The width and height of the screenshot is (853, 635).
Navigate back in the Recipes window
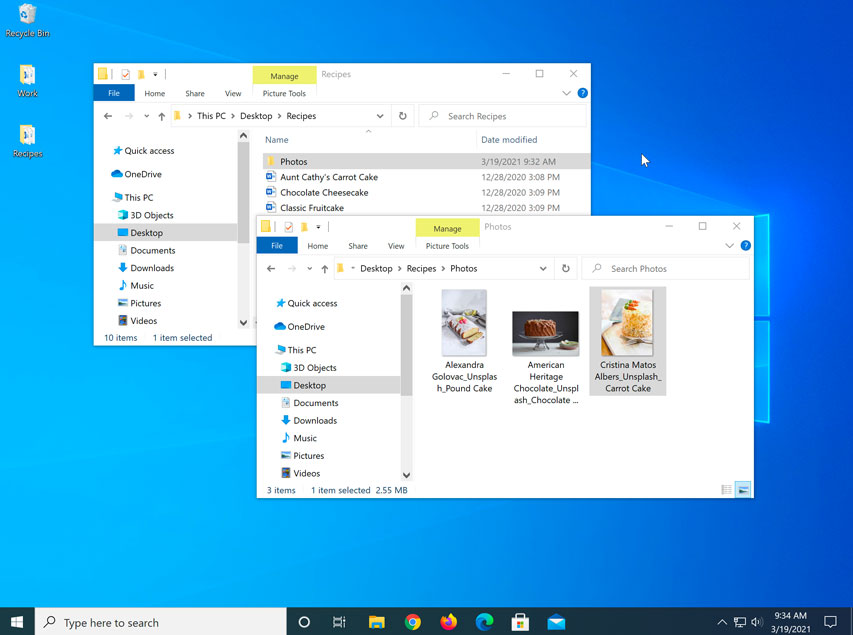coord(107,115)
